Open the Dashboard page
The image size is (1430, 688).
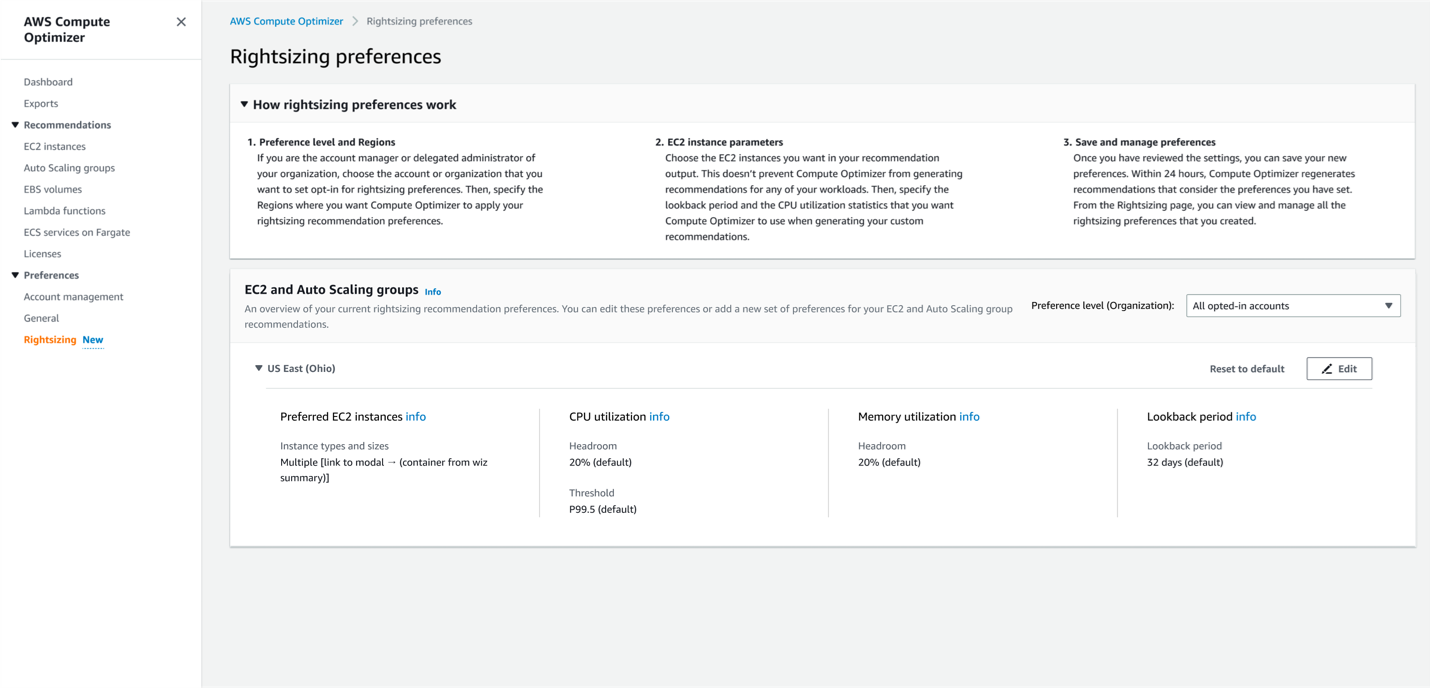[x=48, y=82]
